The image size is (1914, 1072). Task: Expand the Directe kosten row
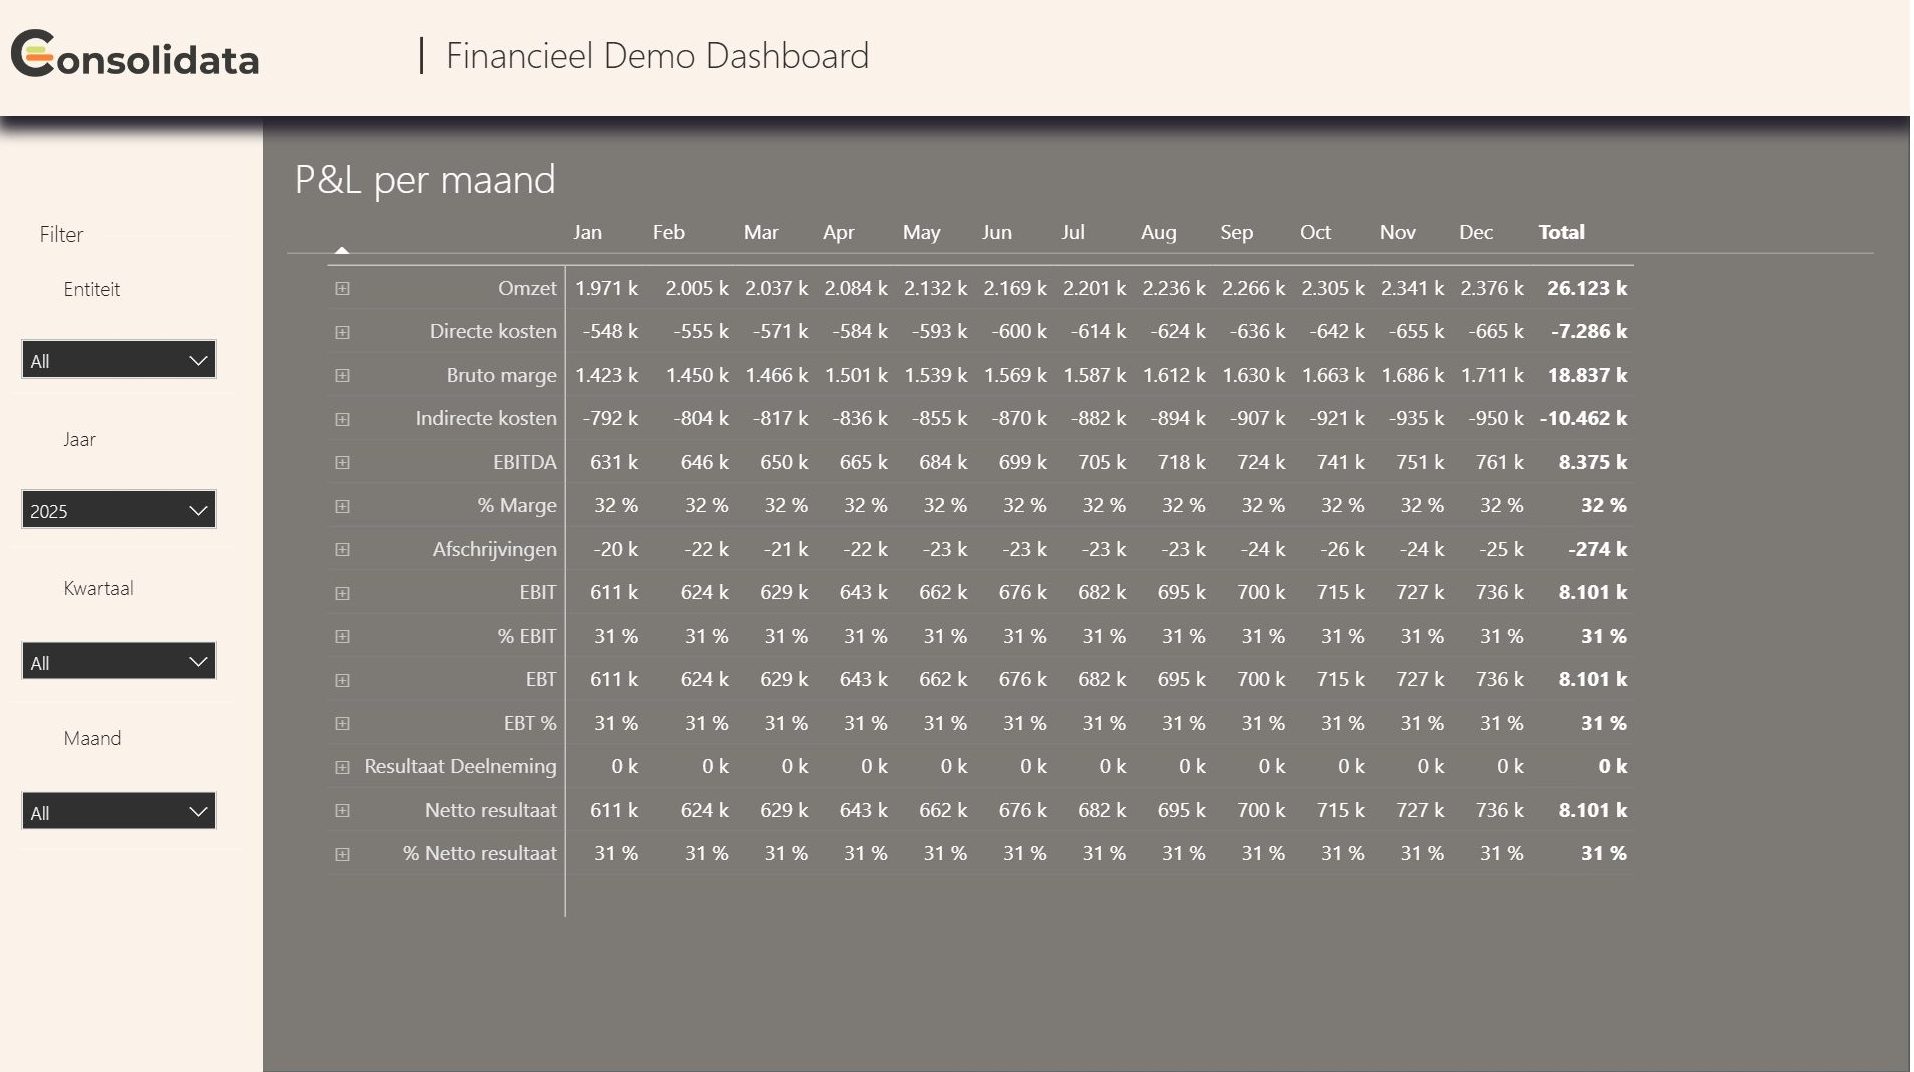click(342, 332)
